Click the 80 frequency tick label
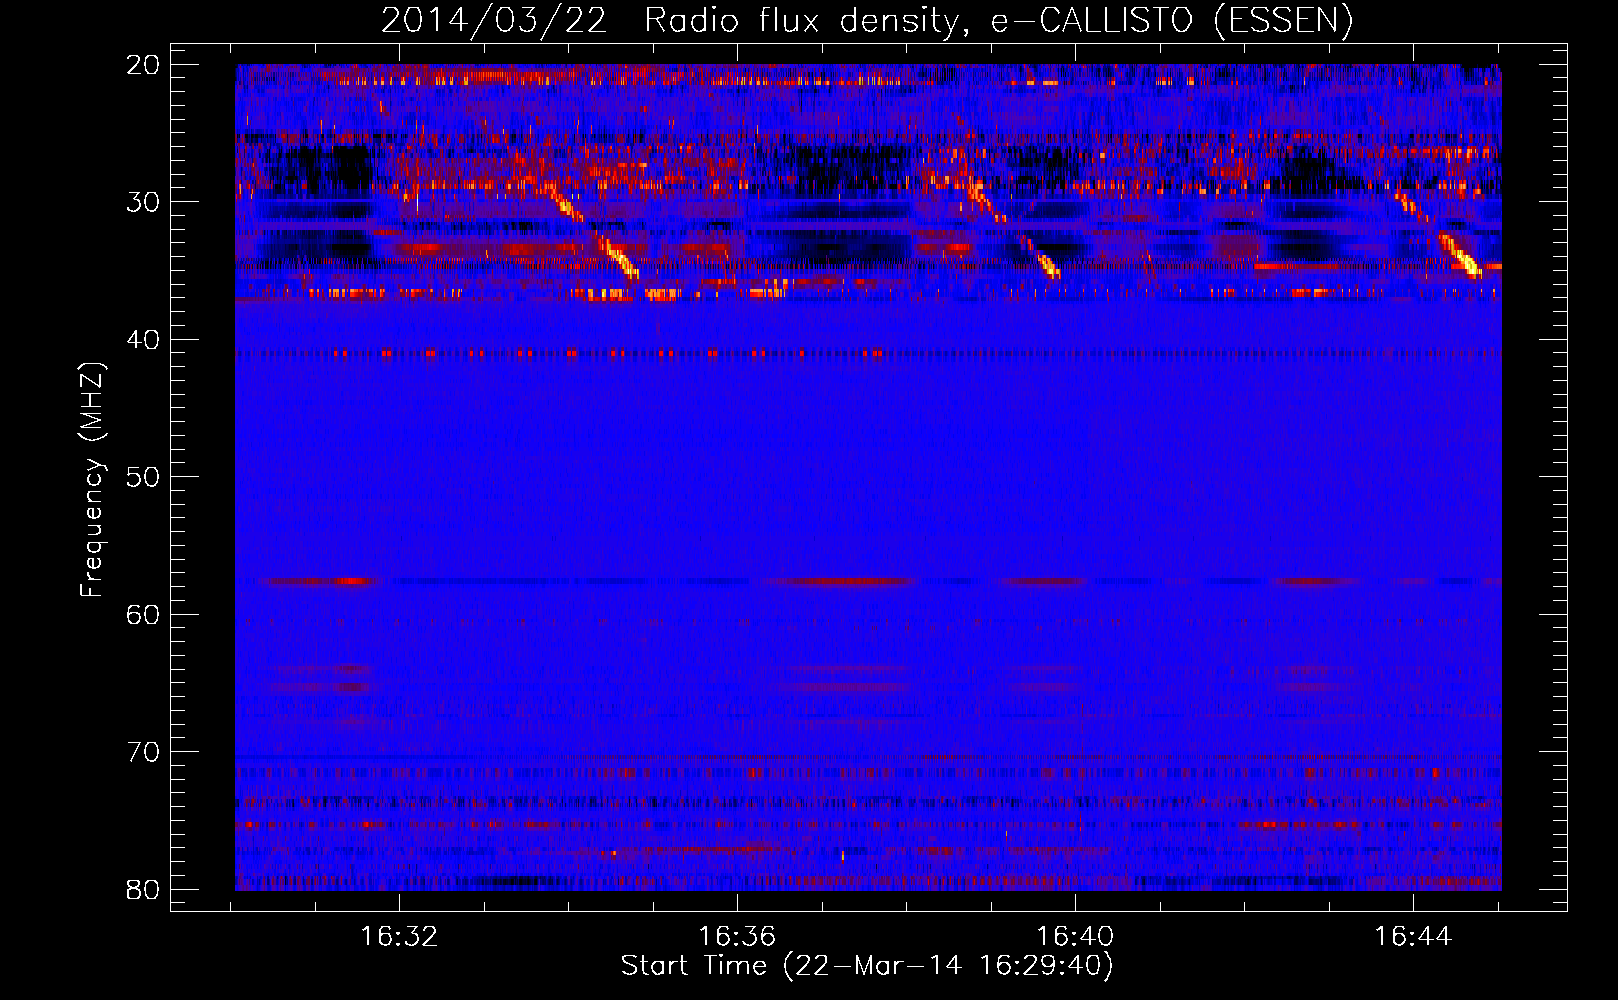1618x1000 pixels. [143, 890]
